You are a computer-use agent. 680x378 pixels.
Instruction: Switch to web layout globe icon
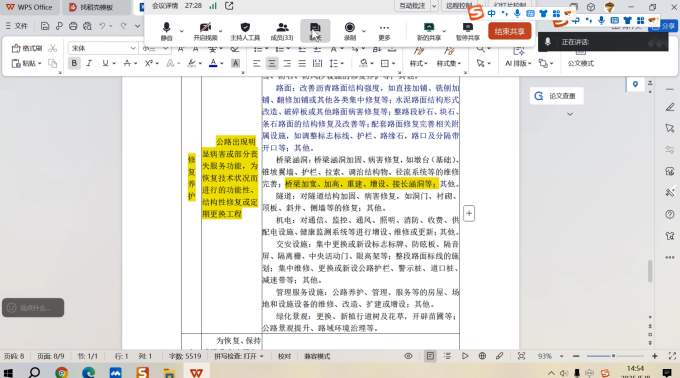point(482,356)
